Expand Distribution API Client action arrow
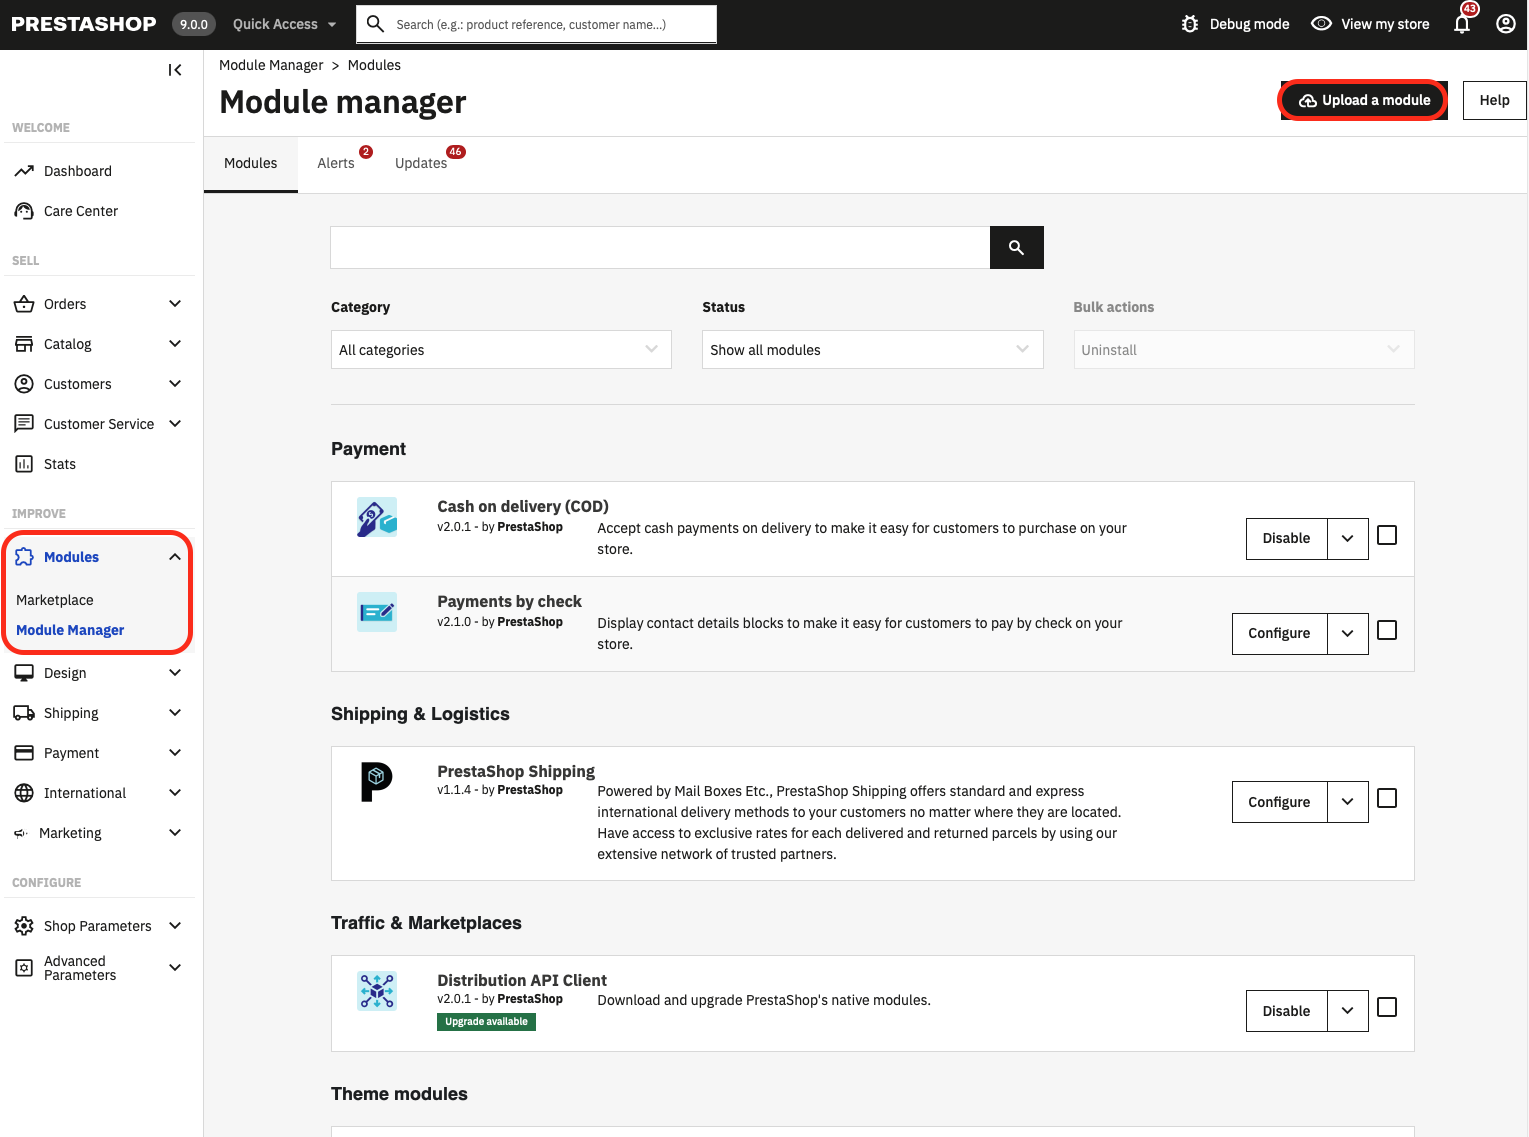This screenshot has height=1137, width=1529. (1348, 1011)
